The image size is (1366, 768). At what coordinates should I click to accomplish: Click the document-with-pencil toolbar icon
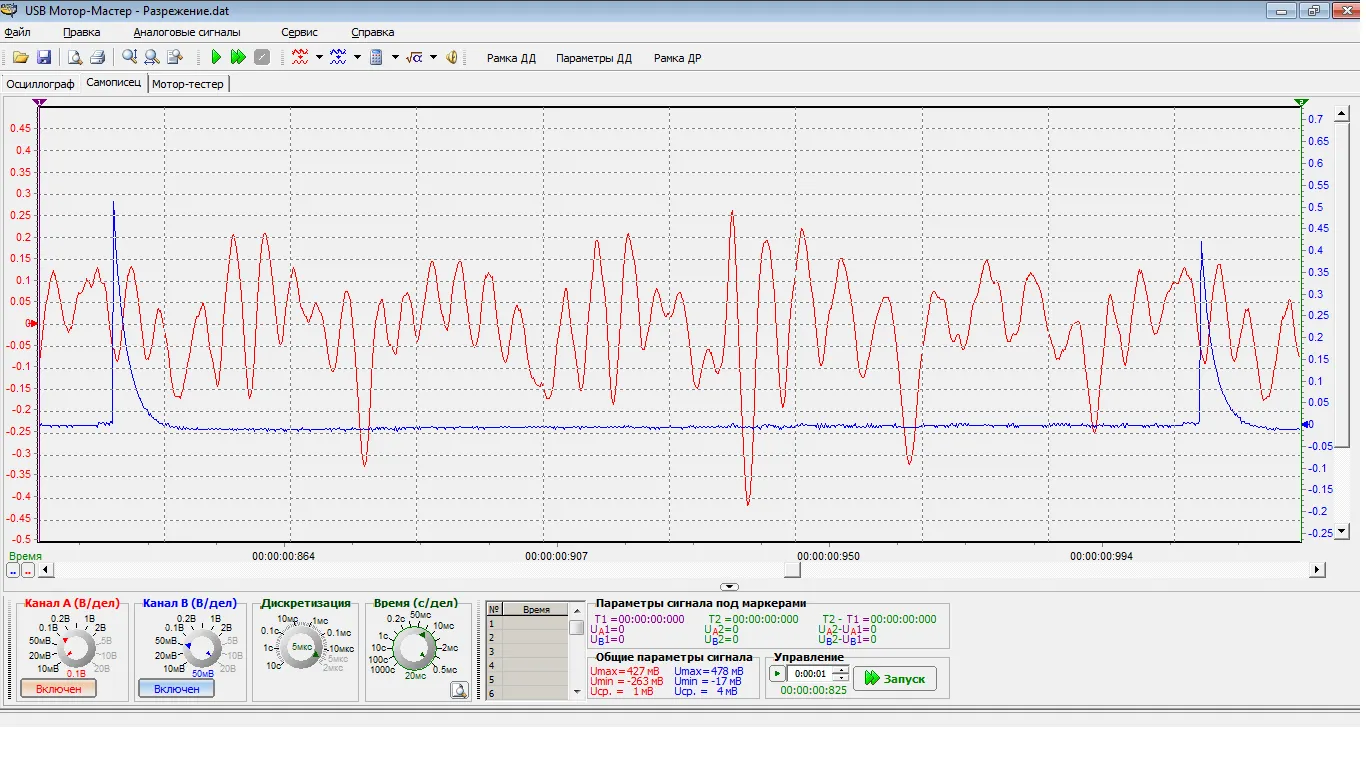click(175, 58)
